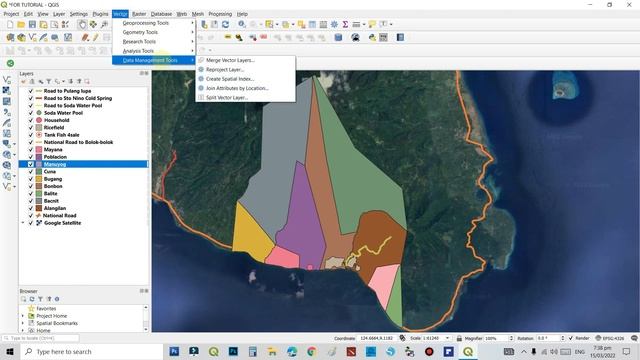This screenshot has height=360, width=640.
Task: Click the DB Manager database icon
Action: click(338, 38)
